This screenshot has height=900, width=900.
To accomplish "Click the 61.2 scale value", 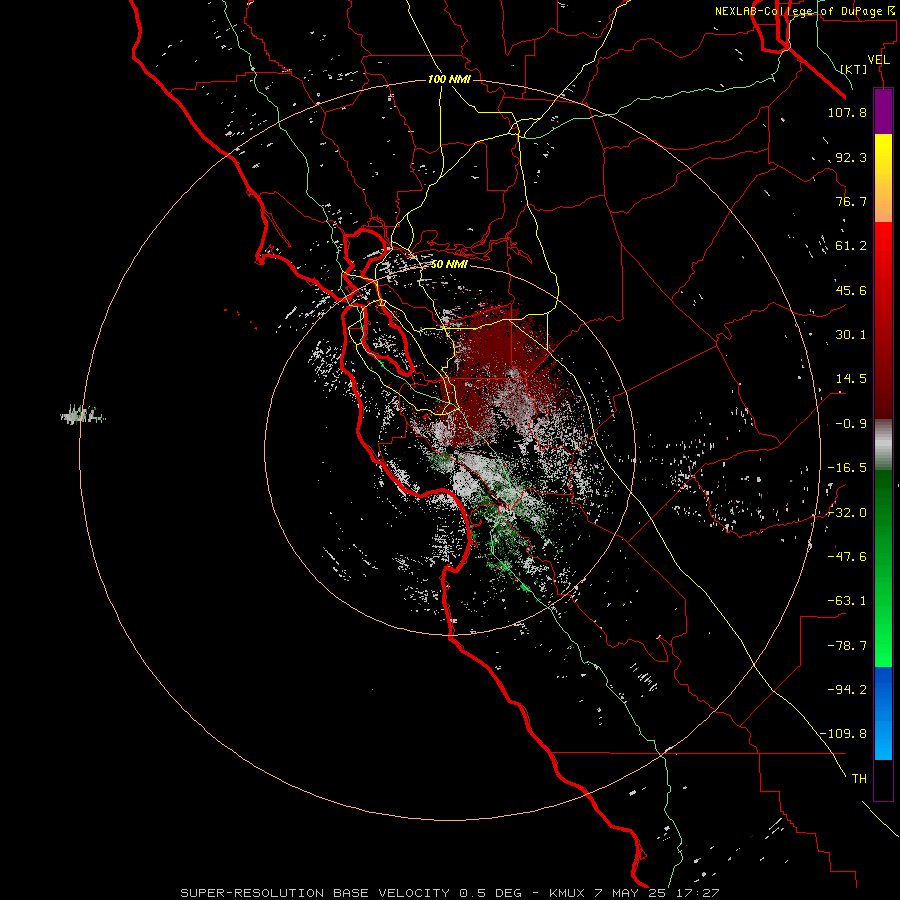I will (x=851, y=246).
